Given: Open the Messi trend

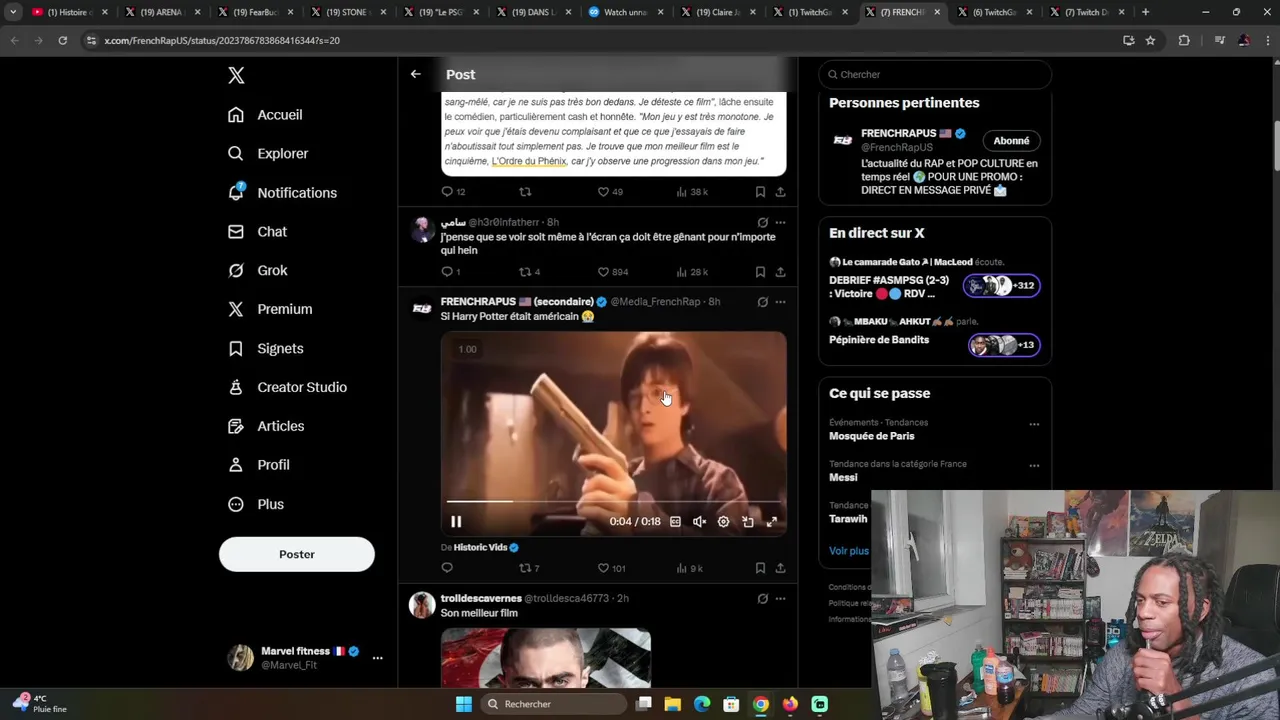Looking at the screenshot, I should point(843,478).
